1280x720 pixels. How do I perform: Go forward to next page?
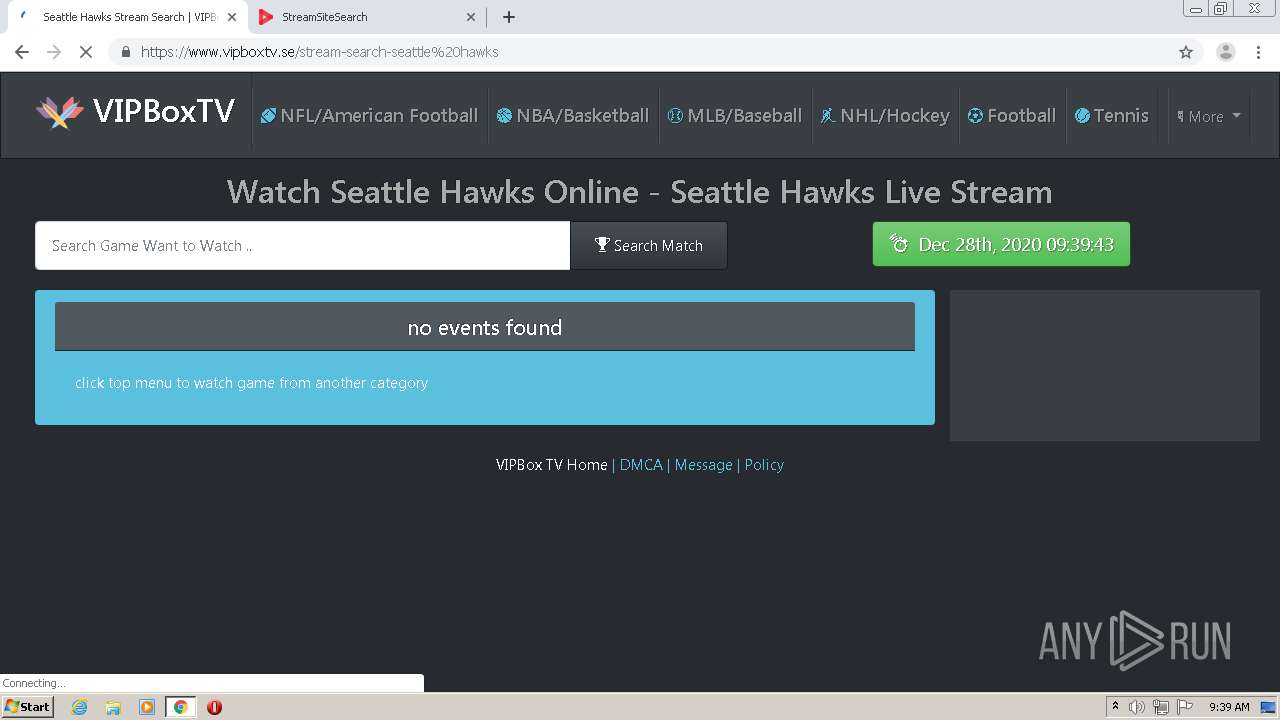point(54,52)
